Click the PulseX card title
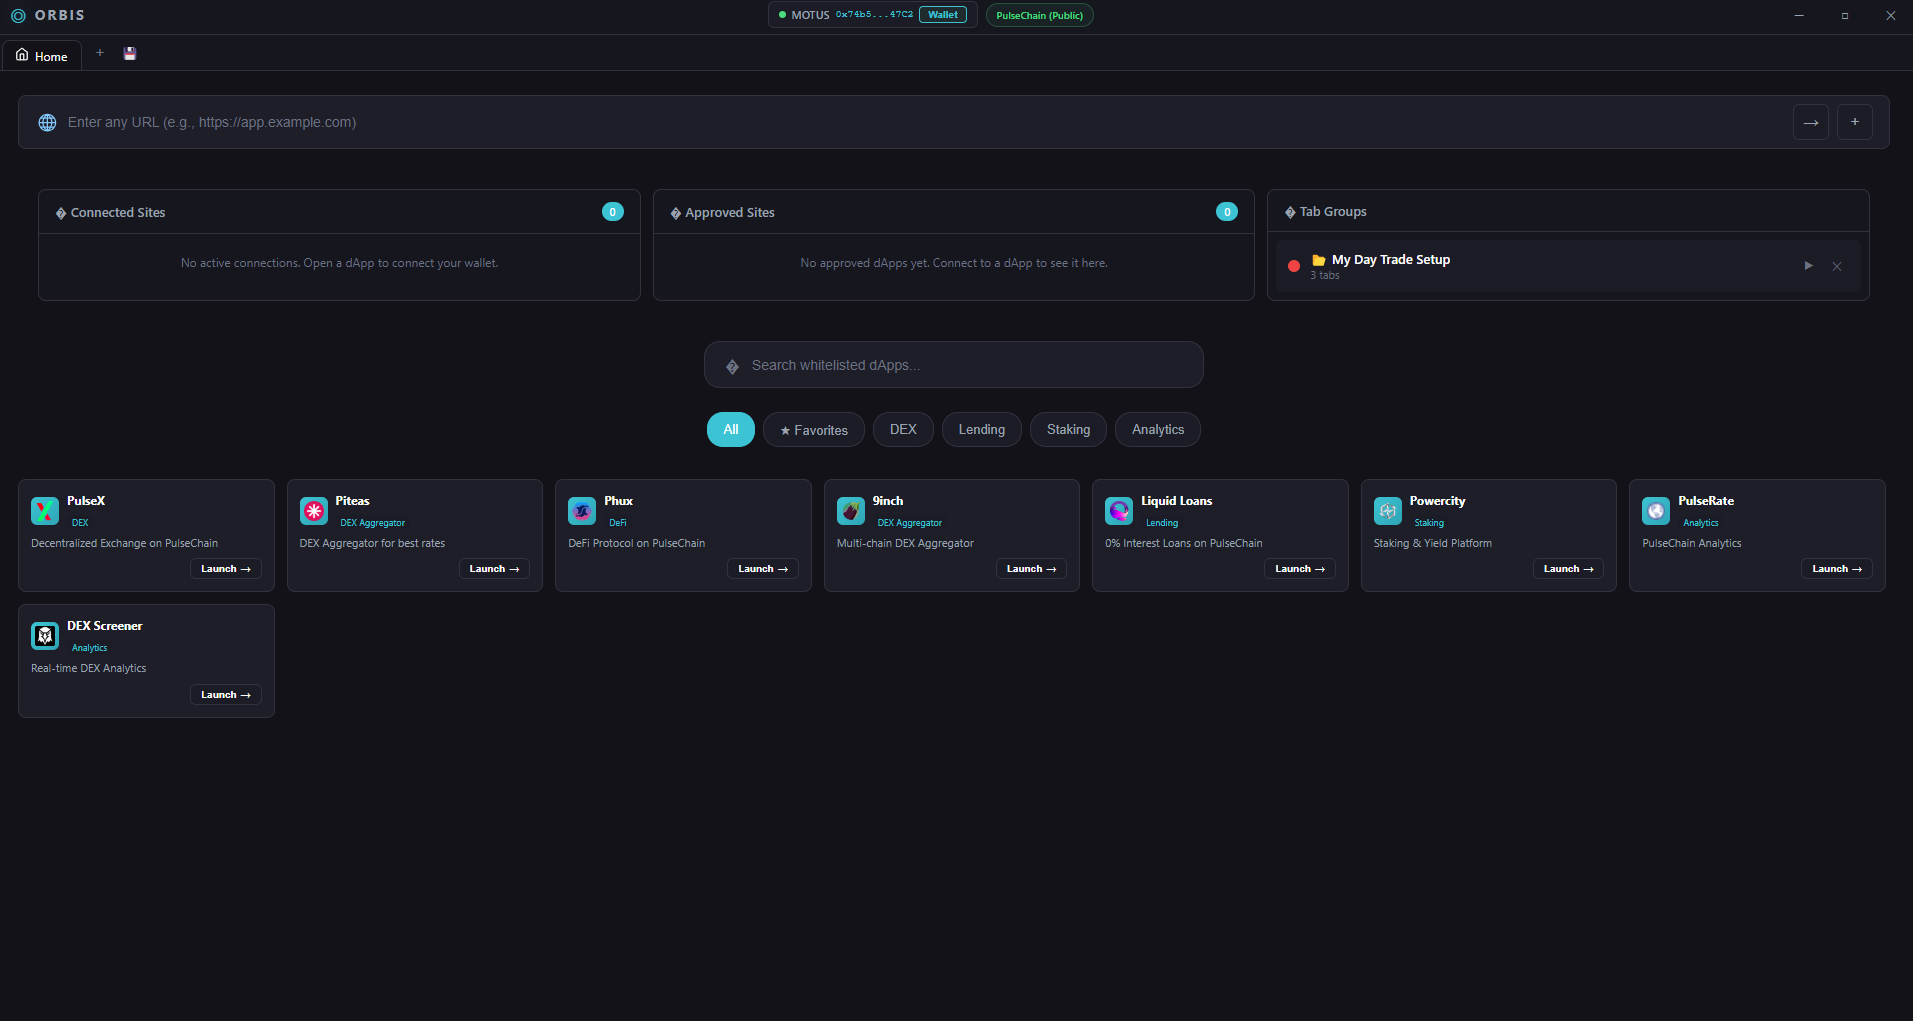 coord(86,501)
